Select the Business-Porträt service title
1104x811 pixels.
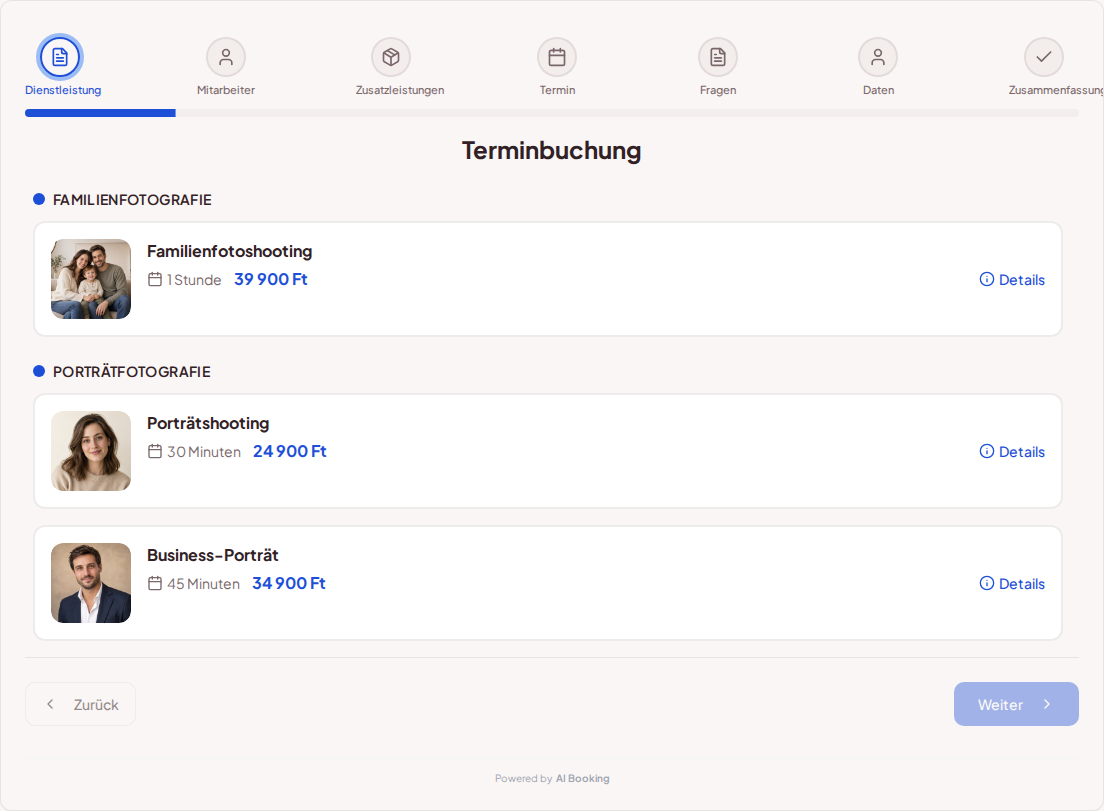(x=213, y=555)
